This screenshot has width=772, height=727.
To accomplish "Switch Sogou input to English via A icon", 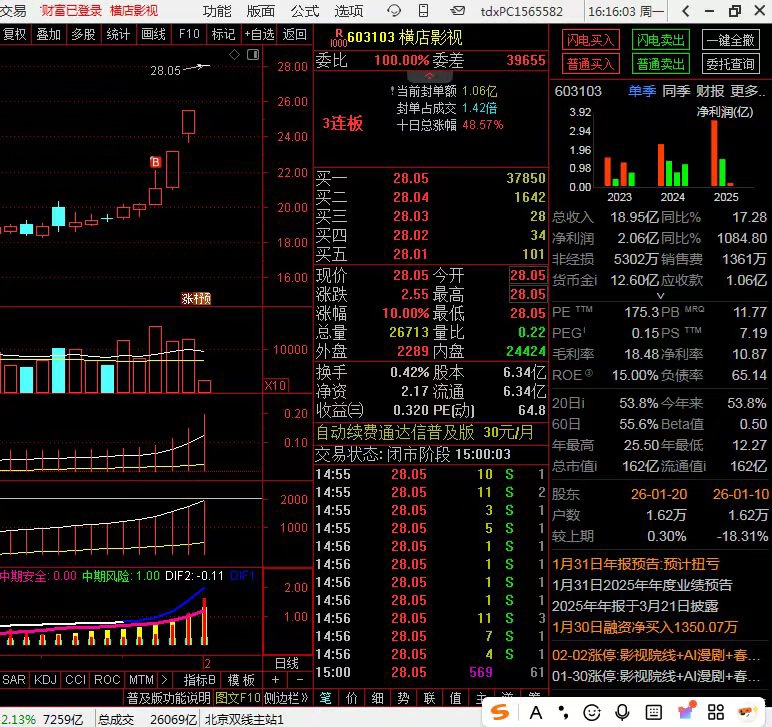I will [536, 712].
